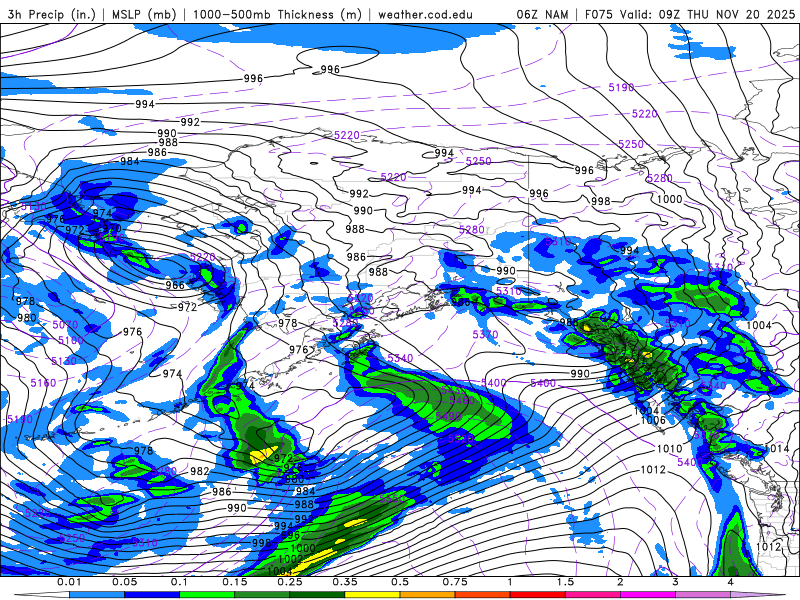800x600 pixels.
Task: Click the "F075 Valid: 09Z THU NOV 20 2025" text
Action: click(x=690, y=14)
